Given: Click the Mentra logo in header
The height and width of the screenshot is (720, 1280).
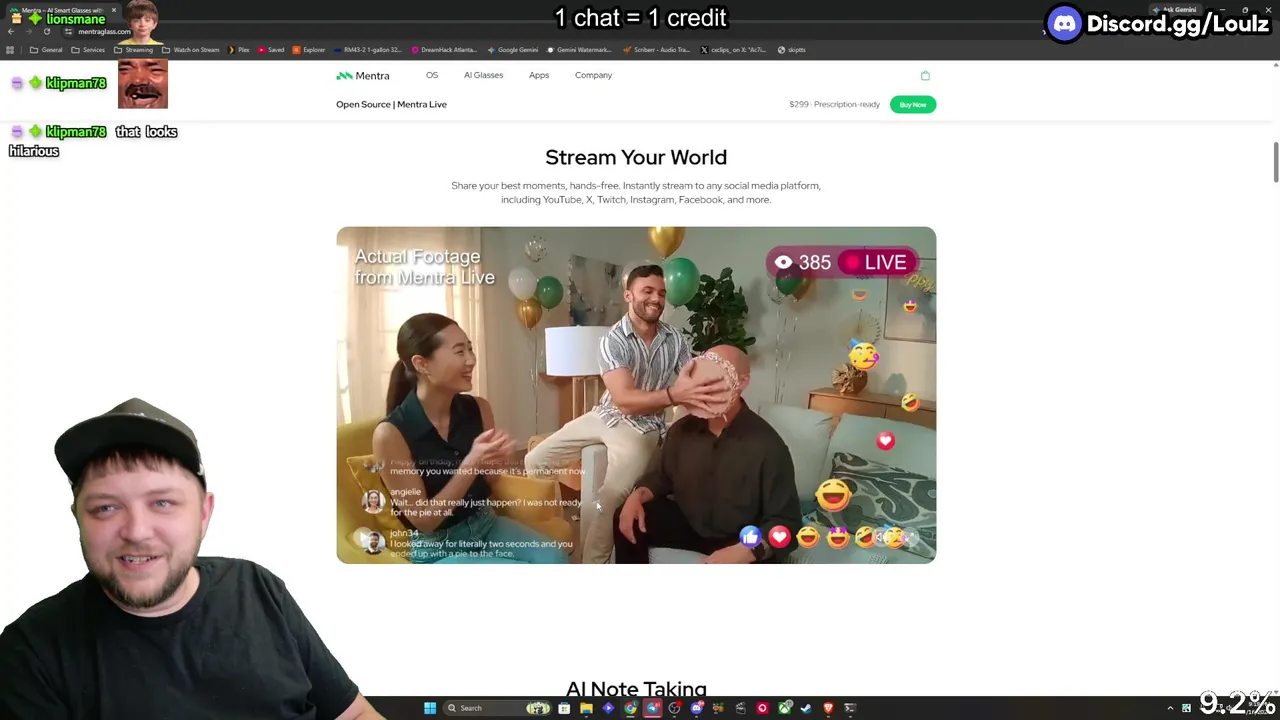Looking at the screenshot, I should pyautogui.click(x=363, y=76).
